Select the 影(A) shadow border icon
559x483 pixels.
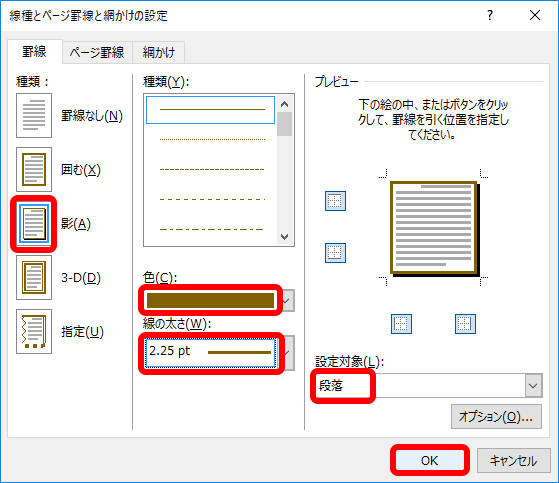coord(34,224)
